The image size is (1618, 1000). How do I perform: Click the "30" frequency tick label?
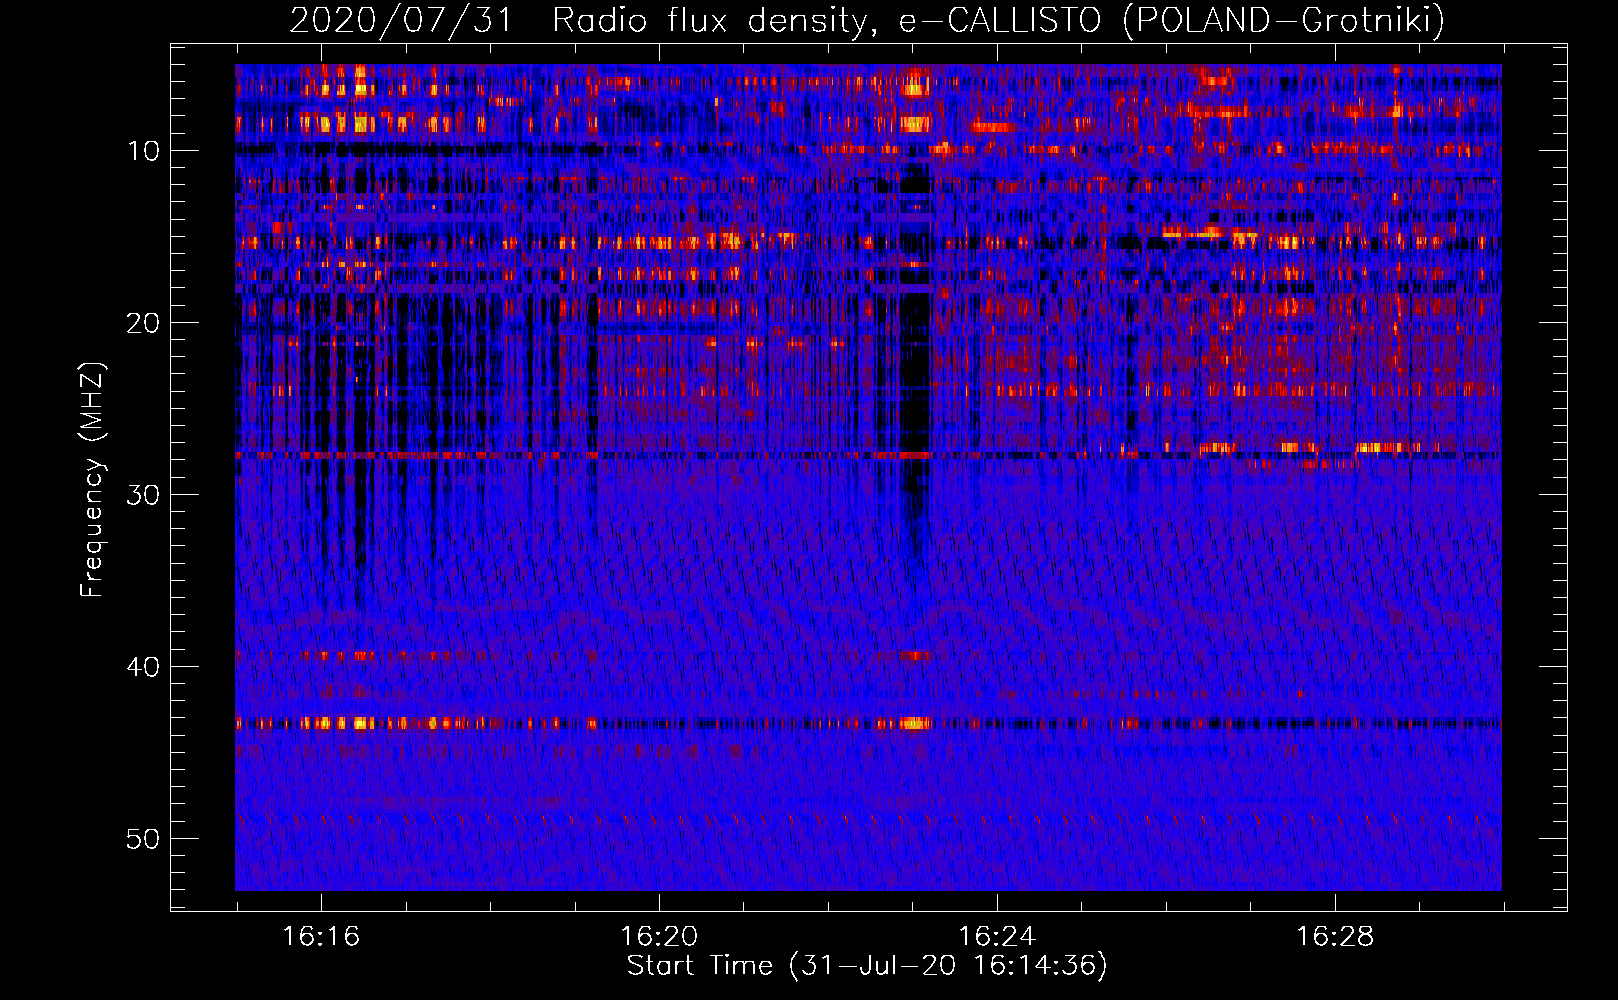coord(144,495)
